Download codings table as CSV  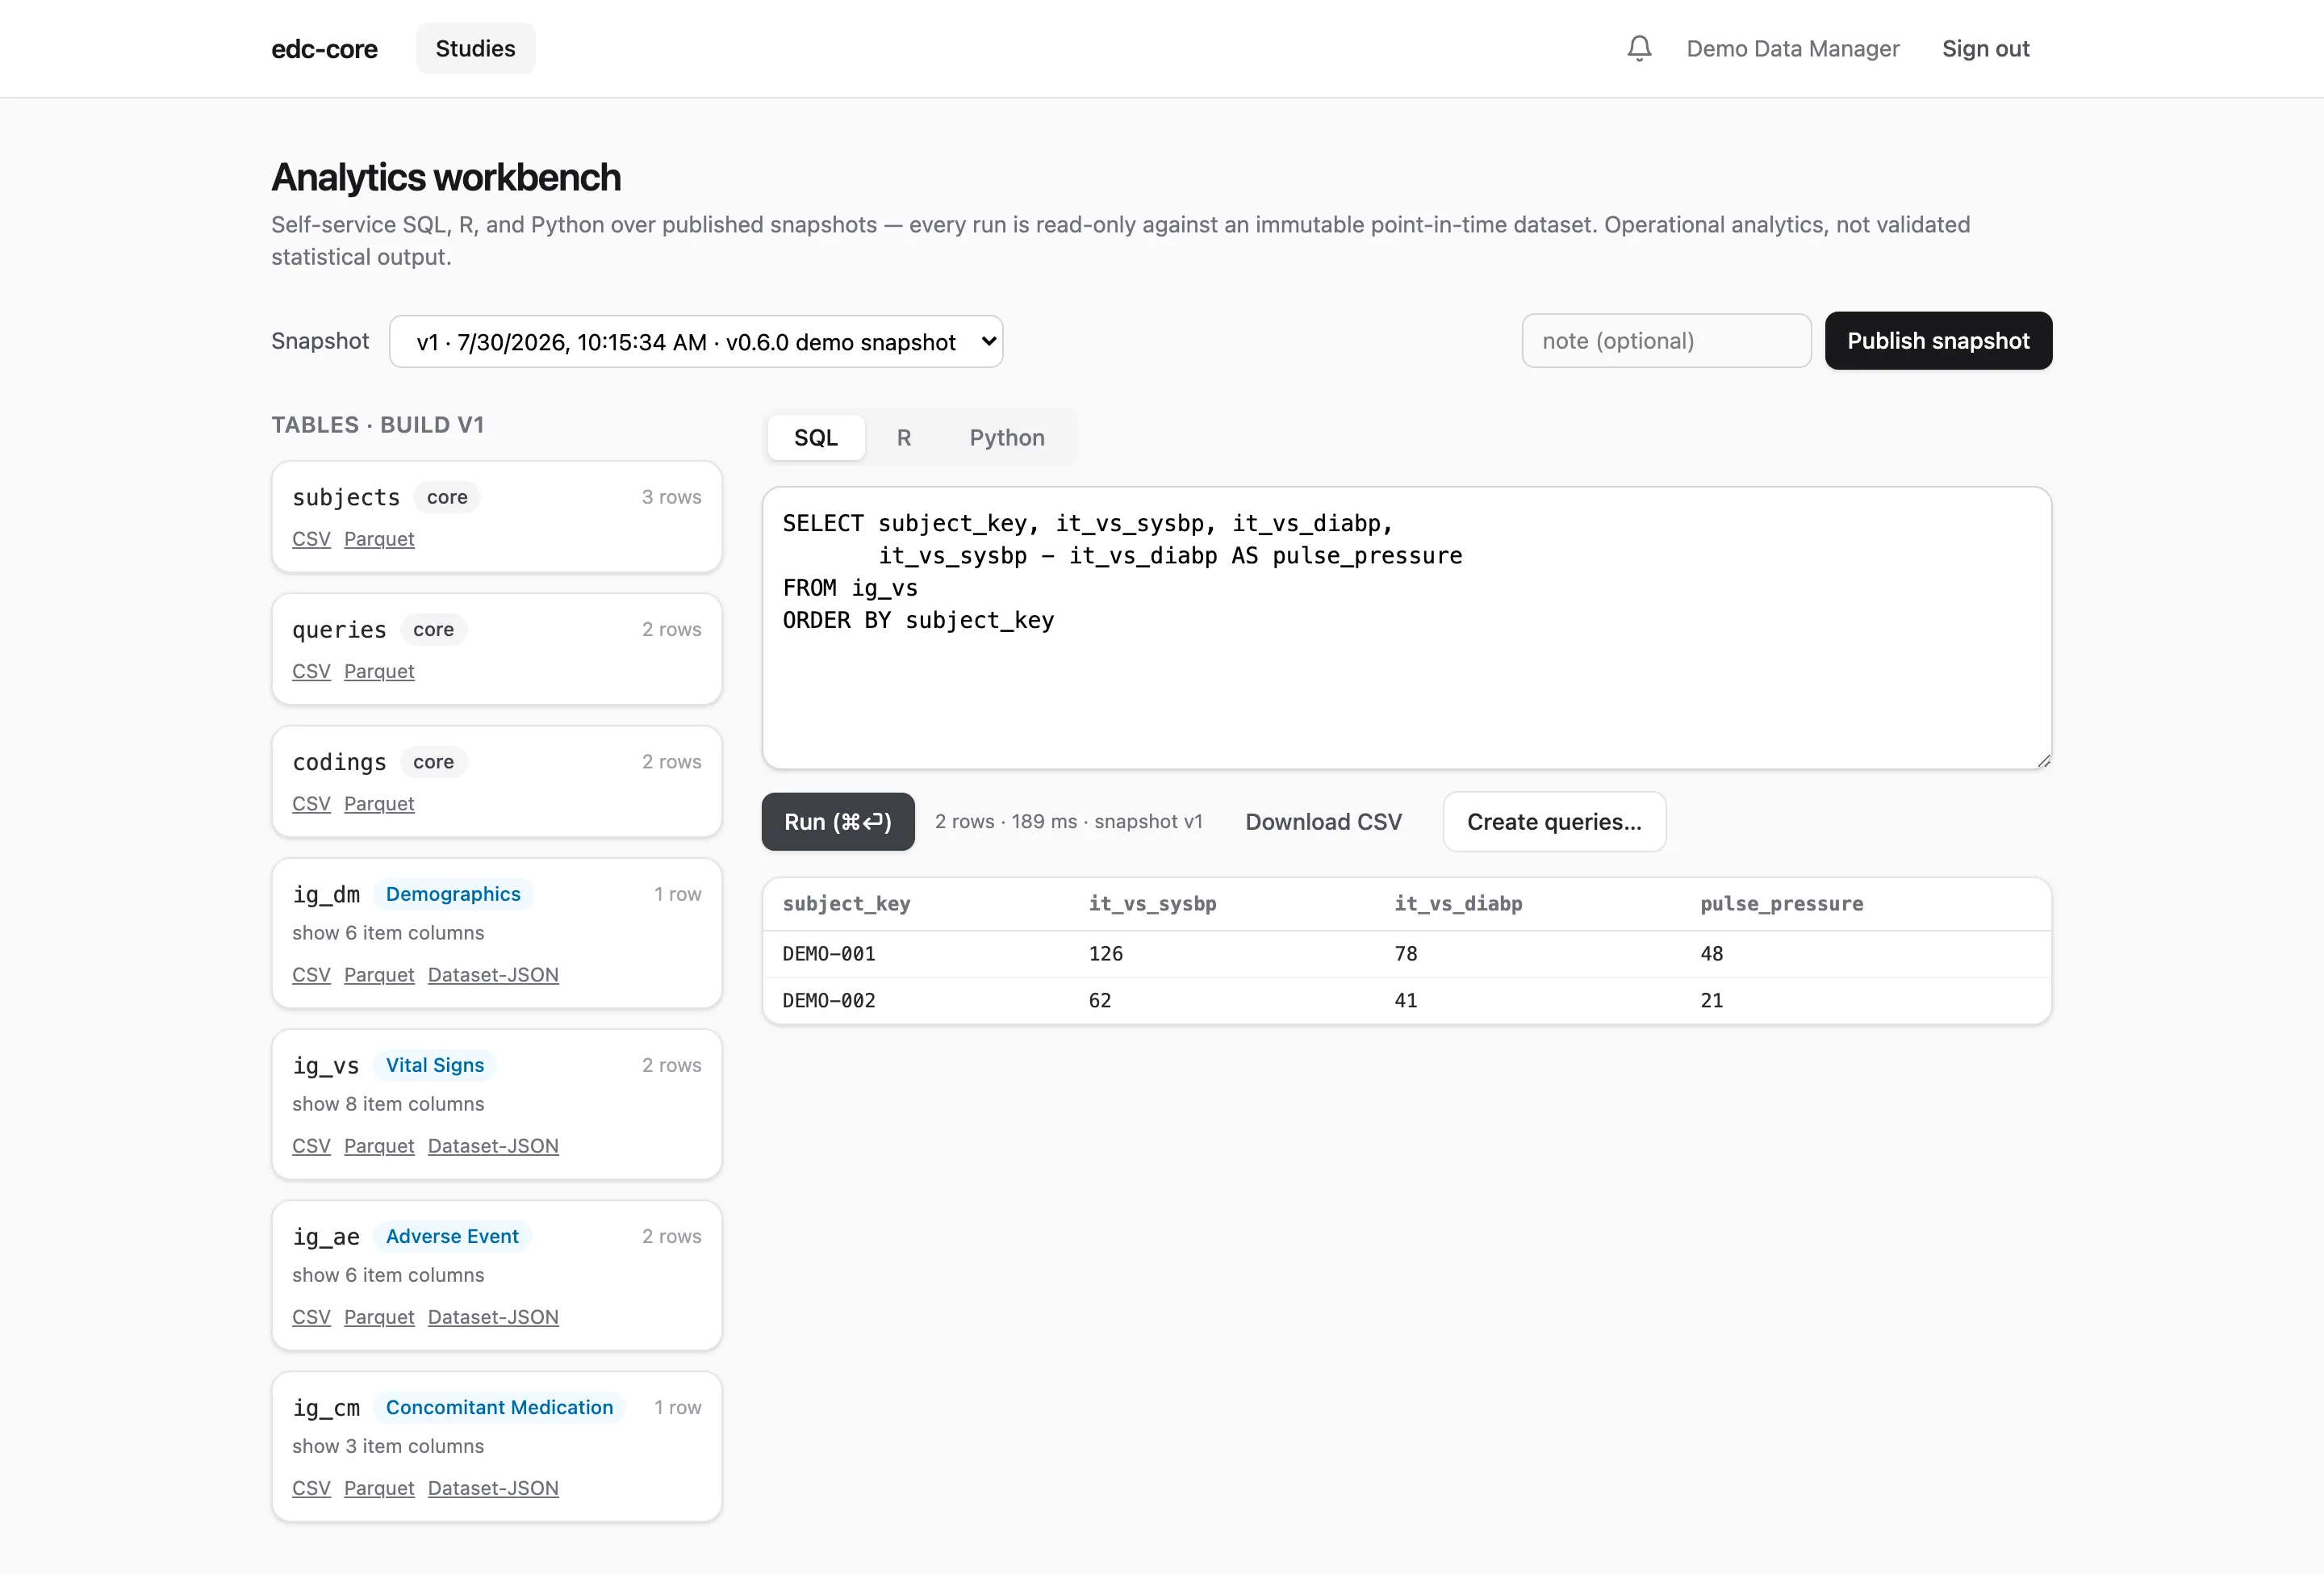click(311, 804)
